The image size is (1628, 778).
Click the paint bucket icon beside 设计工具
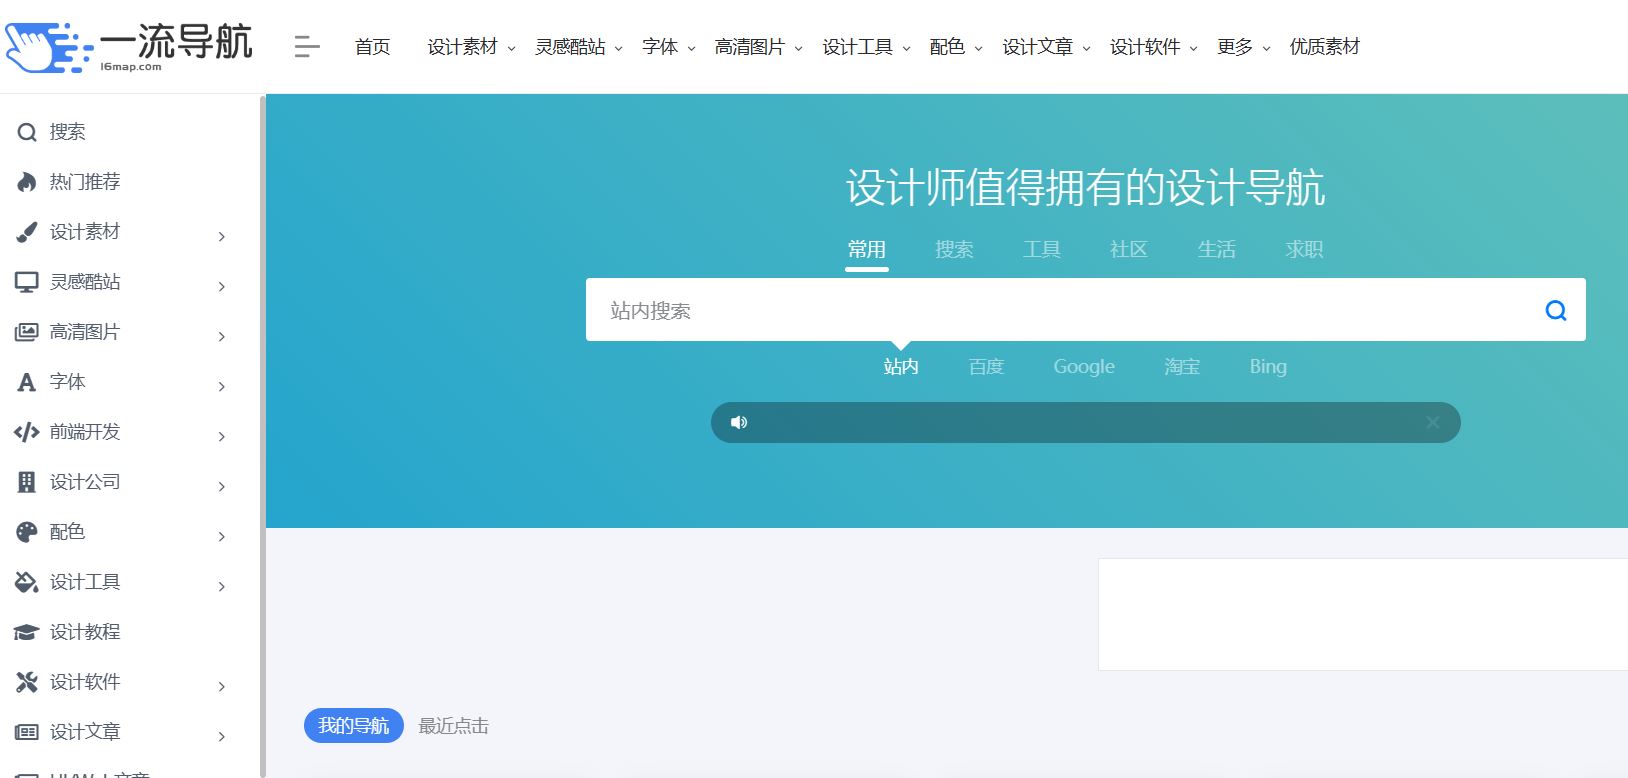coord(27,582)
